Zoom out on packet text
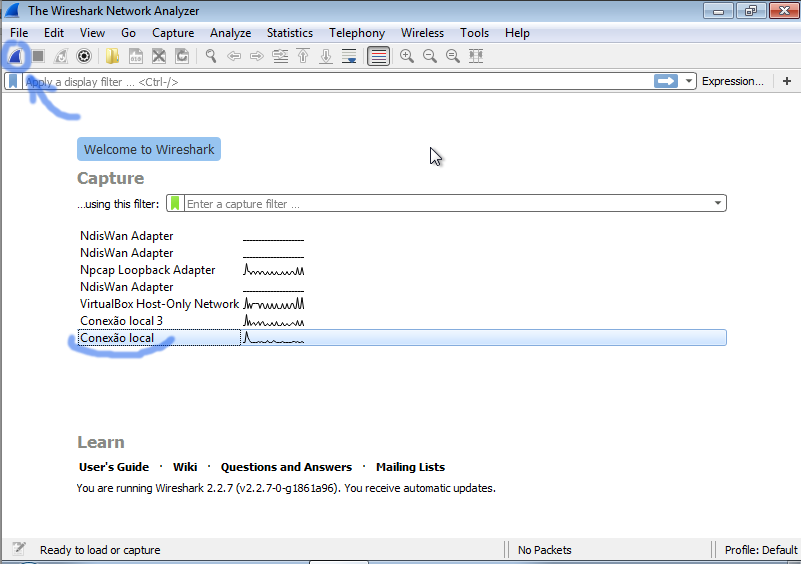The image size is (801, 564). tap(430, 56)
